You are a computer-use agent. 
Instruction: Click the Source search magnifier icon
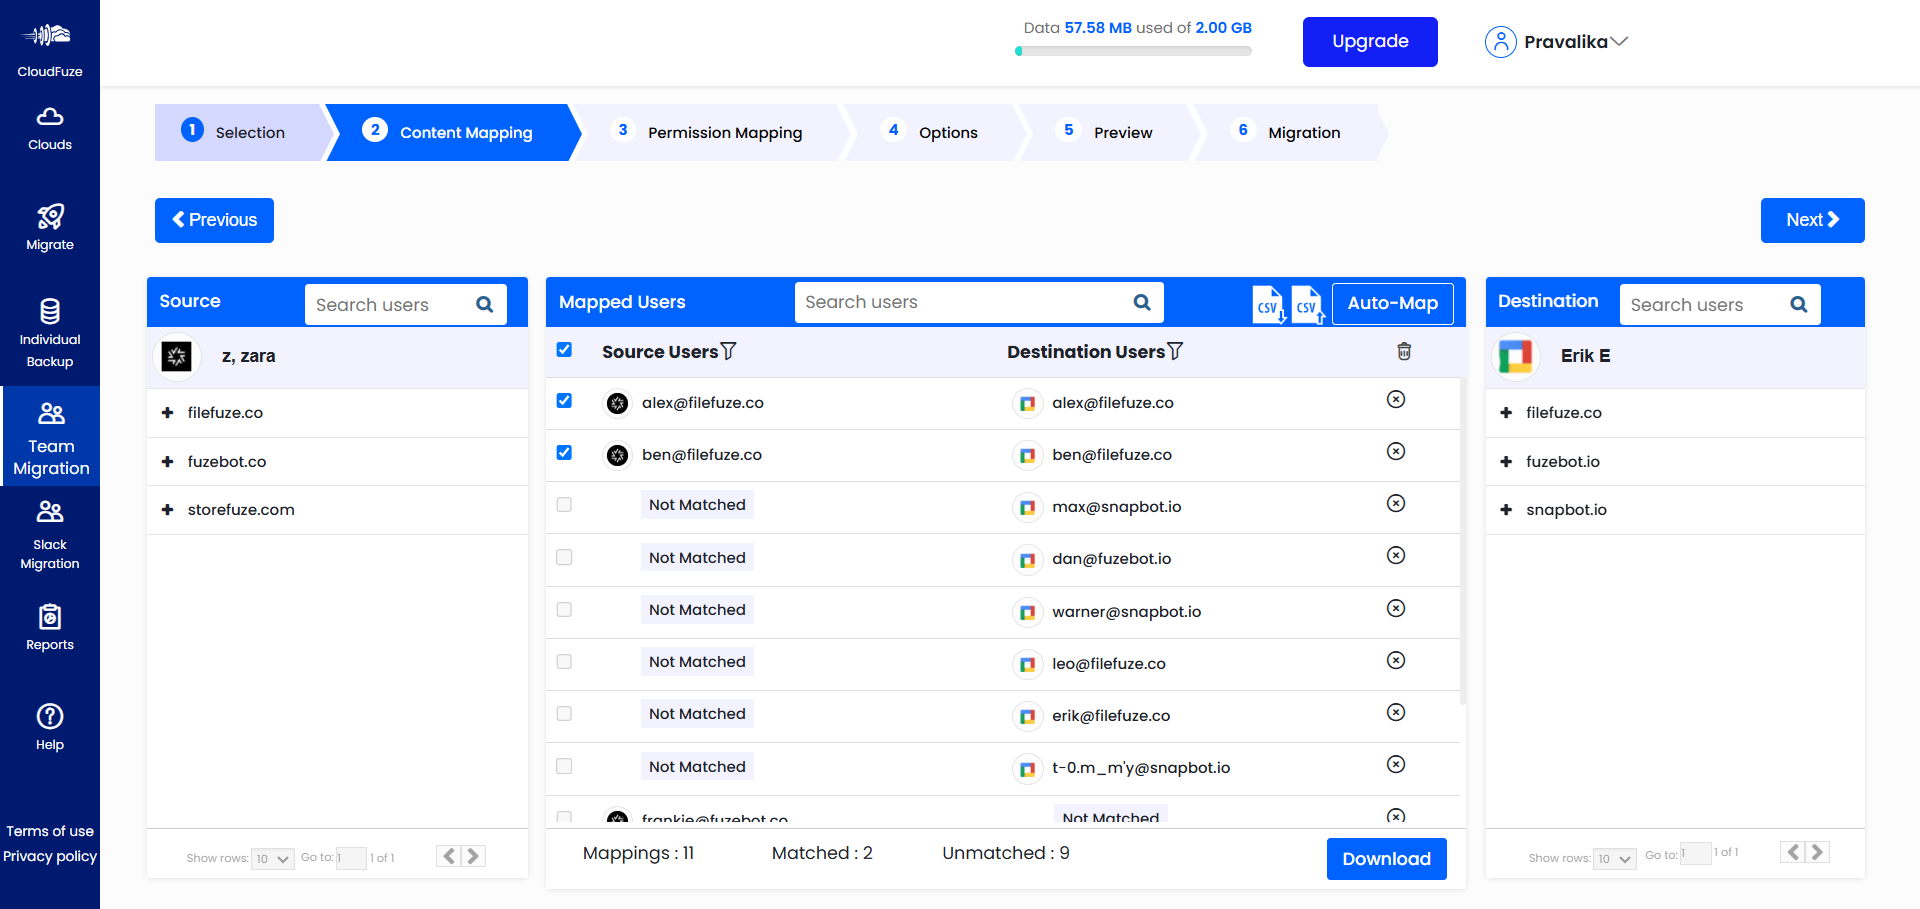(x=485, y=305)
